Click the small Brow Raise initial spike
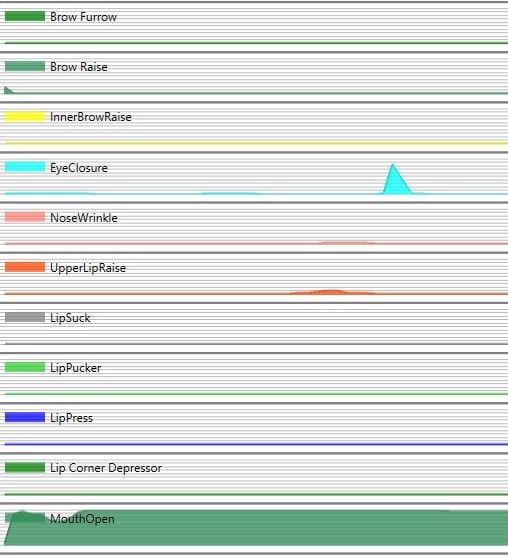This screenshot has width=508, height=558. coord(9,90)
